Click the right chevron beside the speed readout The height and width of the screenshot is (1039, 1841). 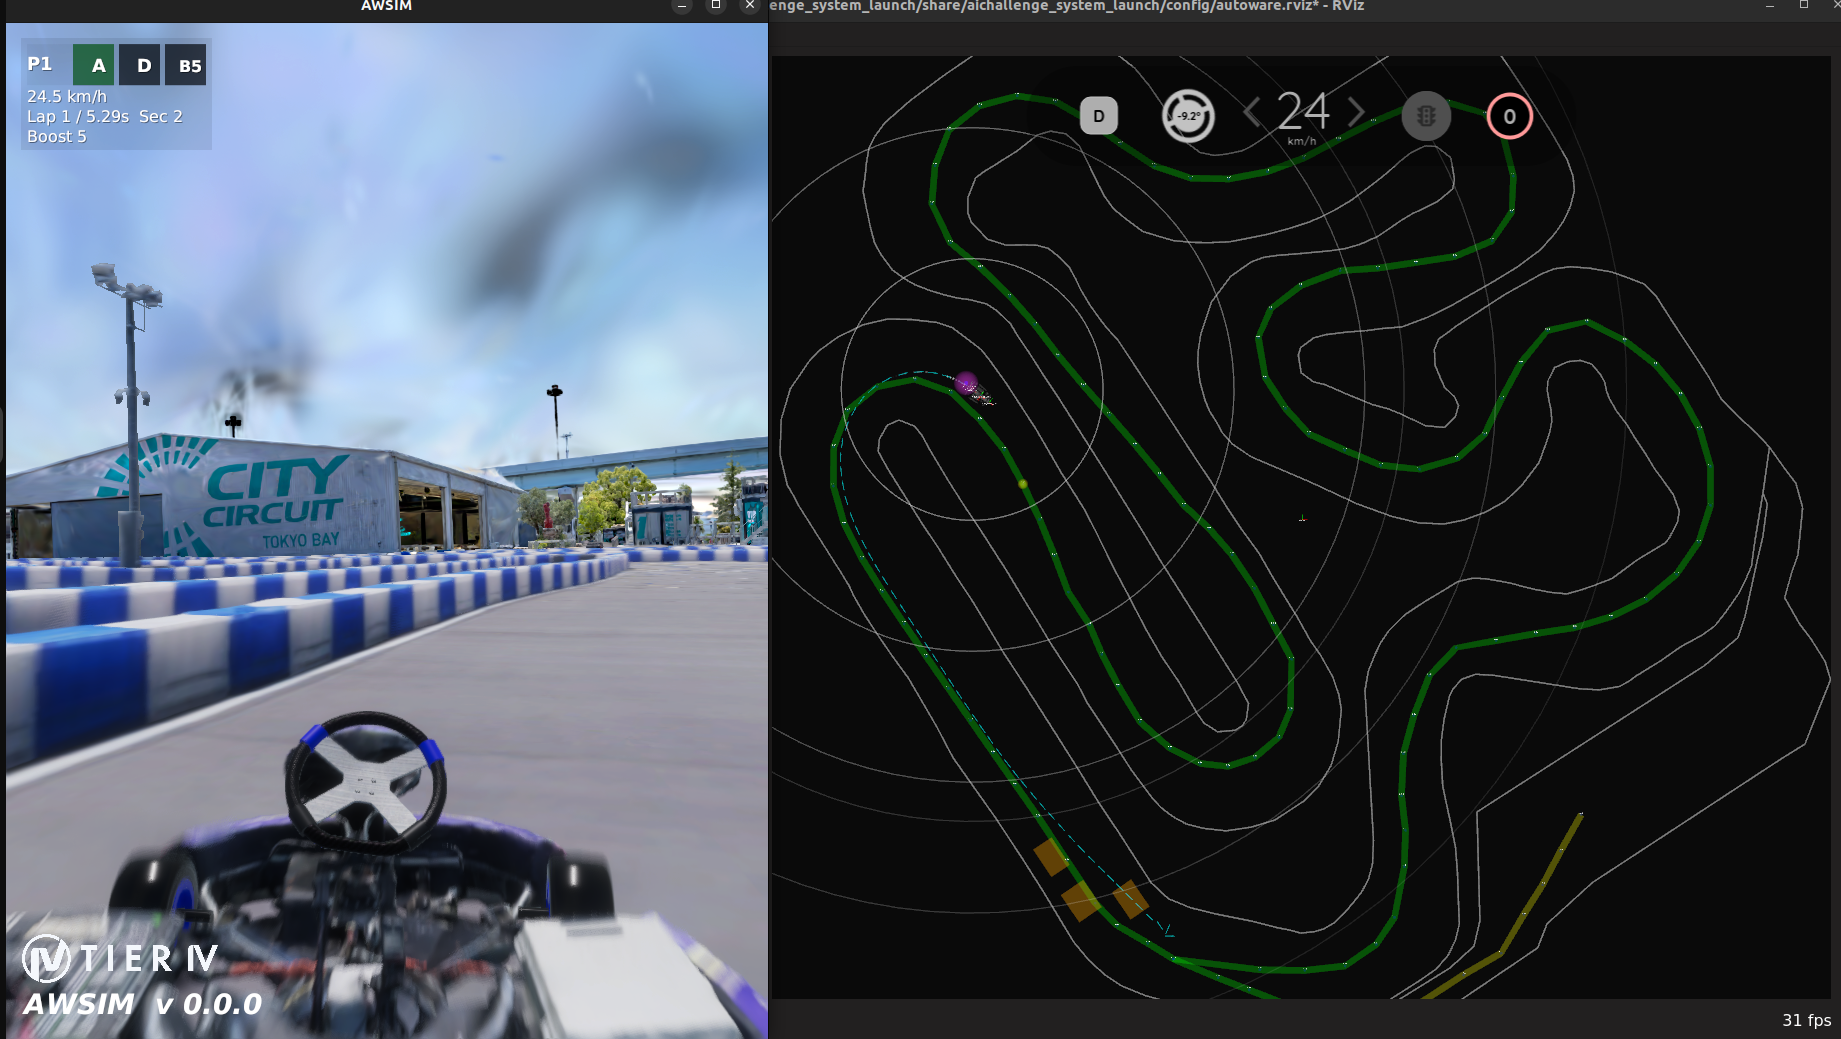coord(1356,112)
